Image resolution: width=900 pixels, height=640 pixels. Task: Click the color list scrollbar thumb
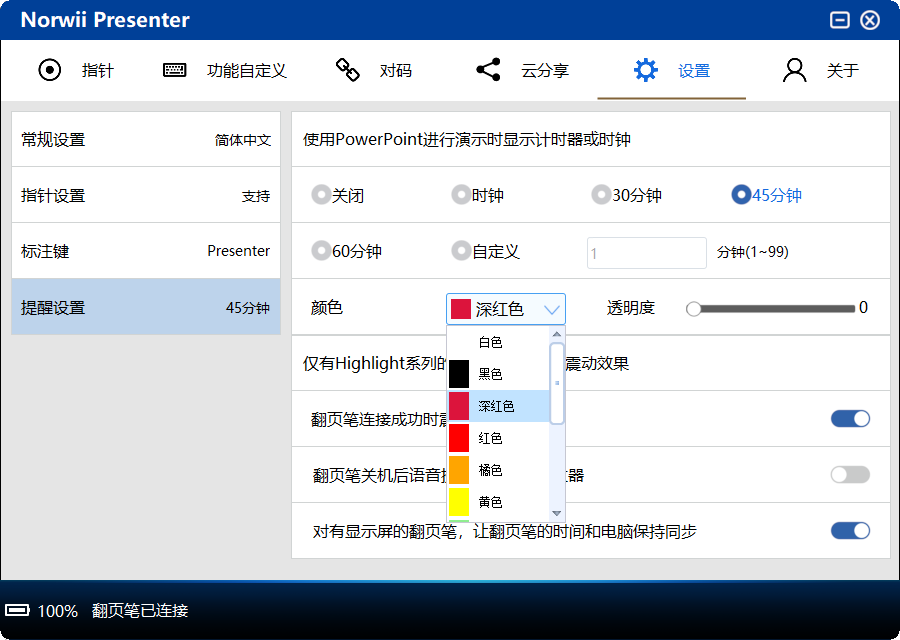(x=557, y=383)
